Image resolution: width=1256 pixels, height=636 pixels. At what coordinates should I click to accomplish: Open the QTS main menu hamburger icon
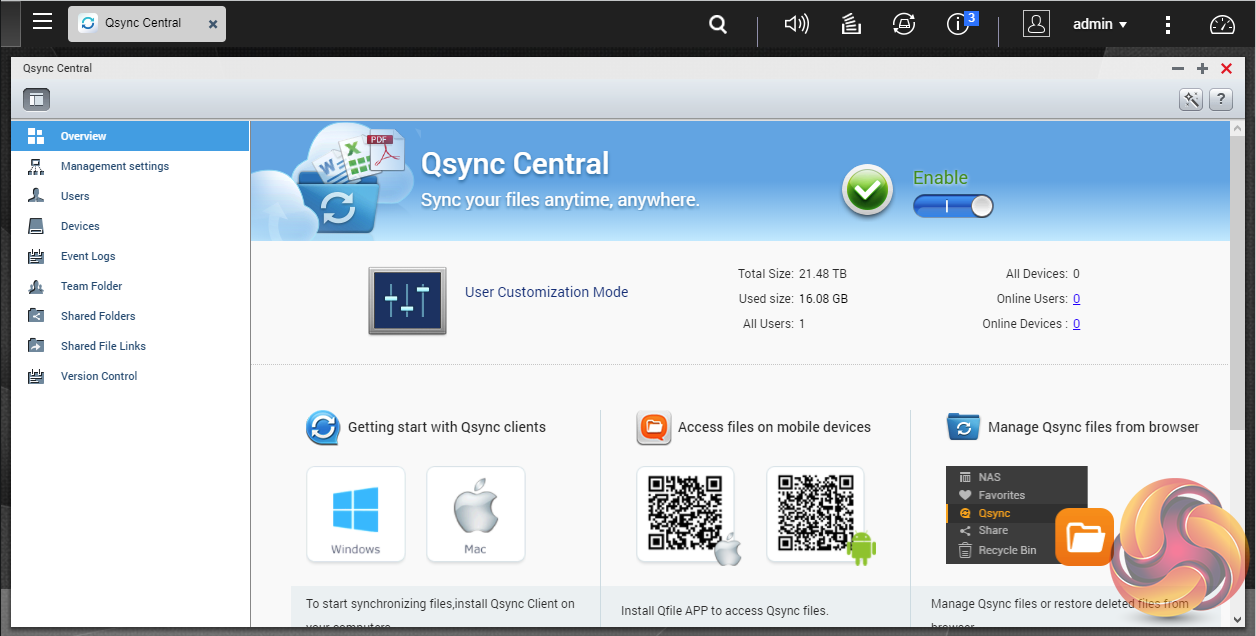pos(42,22)
